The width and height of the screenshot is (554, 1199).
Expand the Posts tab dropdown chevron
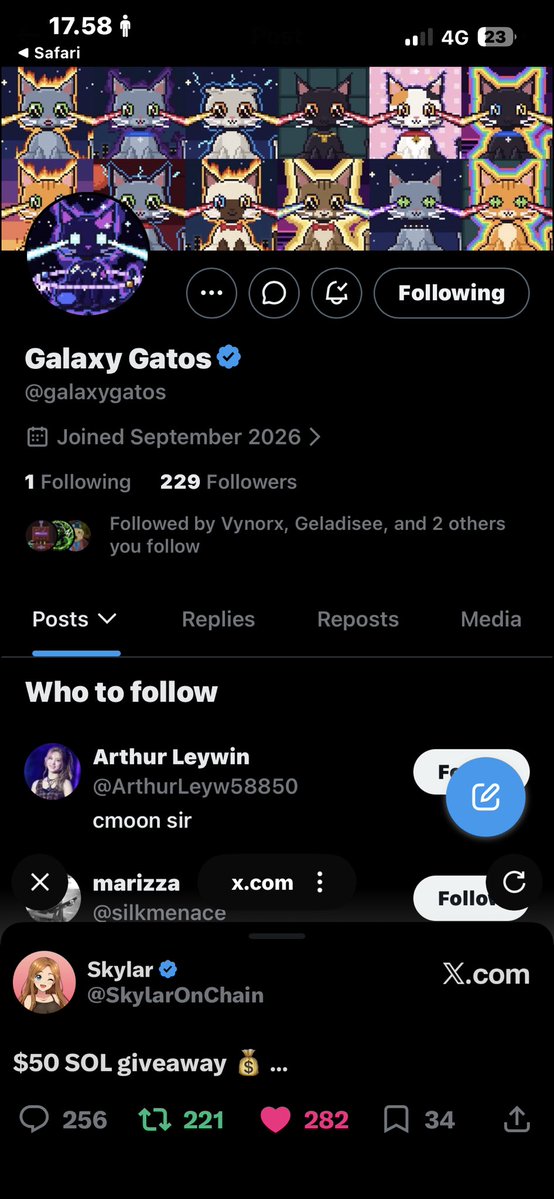[107, 619]
